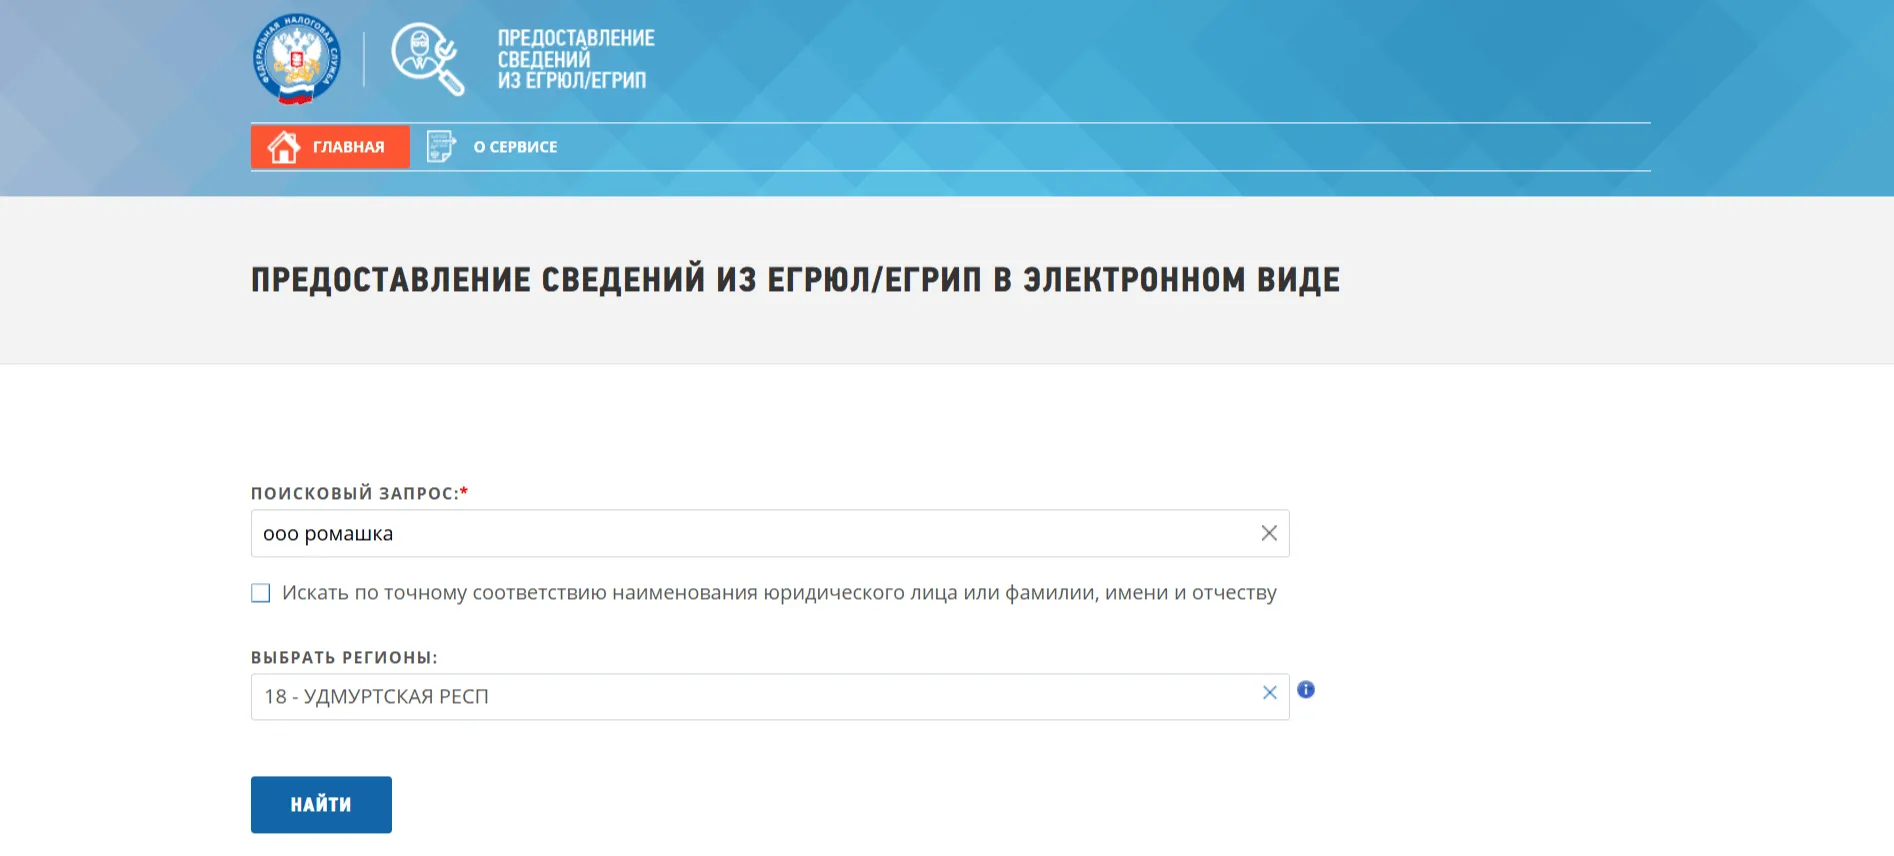Click the exact match checkbox label text
This screenshot has width=1894, height=856.
point(779,593)
